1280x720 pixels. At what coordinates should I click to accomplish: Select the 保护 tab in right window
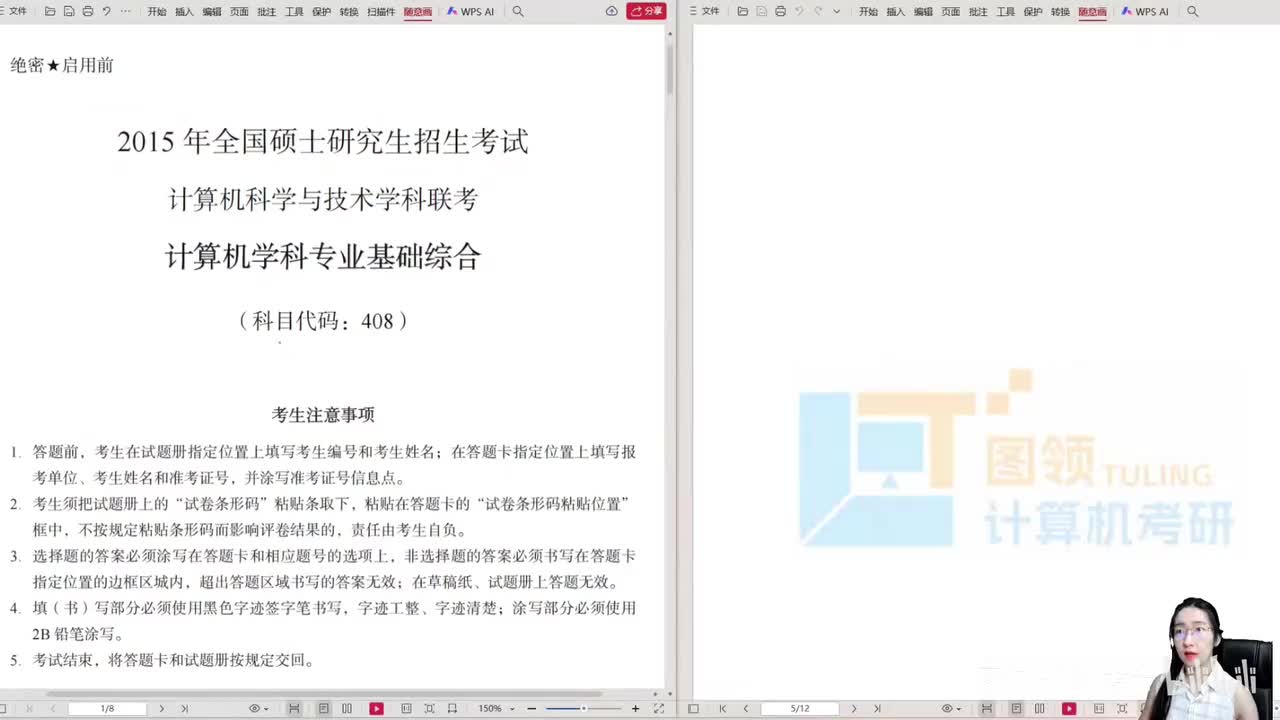coord(1033,12)
